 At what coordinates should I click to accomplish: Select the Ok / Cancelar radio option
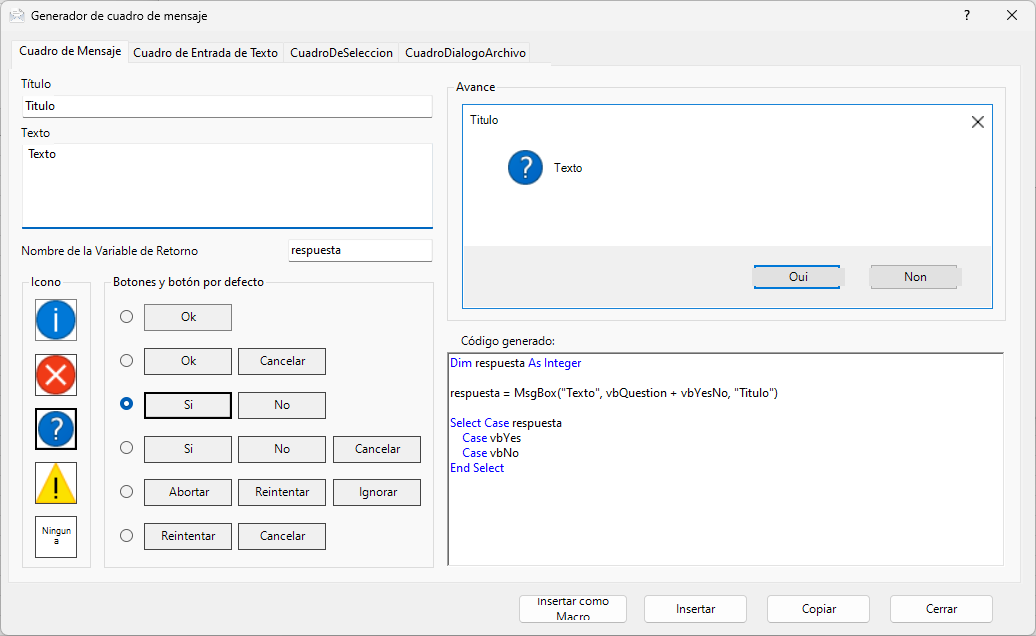[126, 361]
